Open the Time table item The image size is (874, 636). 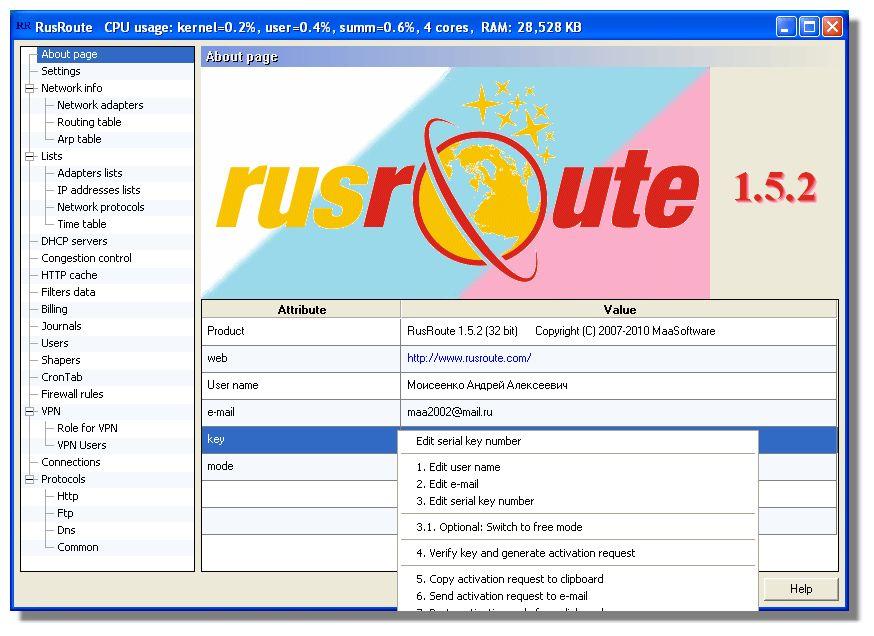81,224
